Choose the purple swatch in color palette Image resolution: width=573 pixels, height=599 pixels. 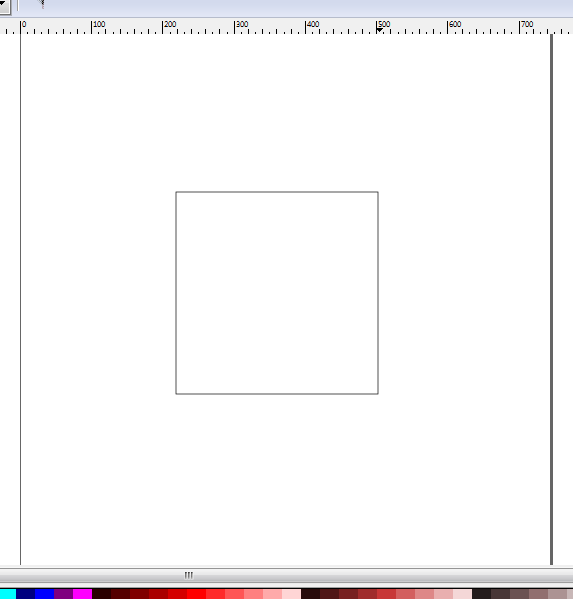point(63,594)
